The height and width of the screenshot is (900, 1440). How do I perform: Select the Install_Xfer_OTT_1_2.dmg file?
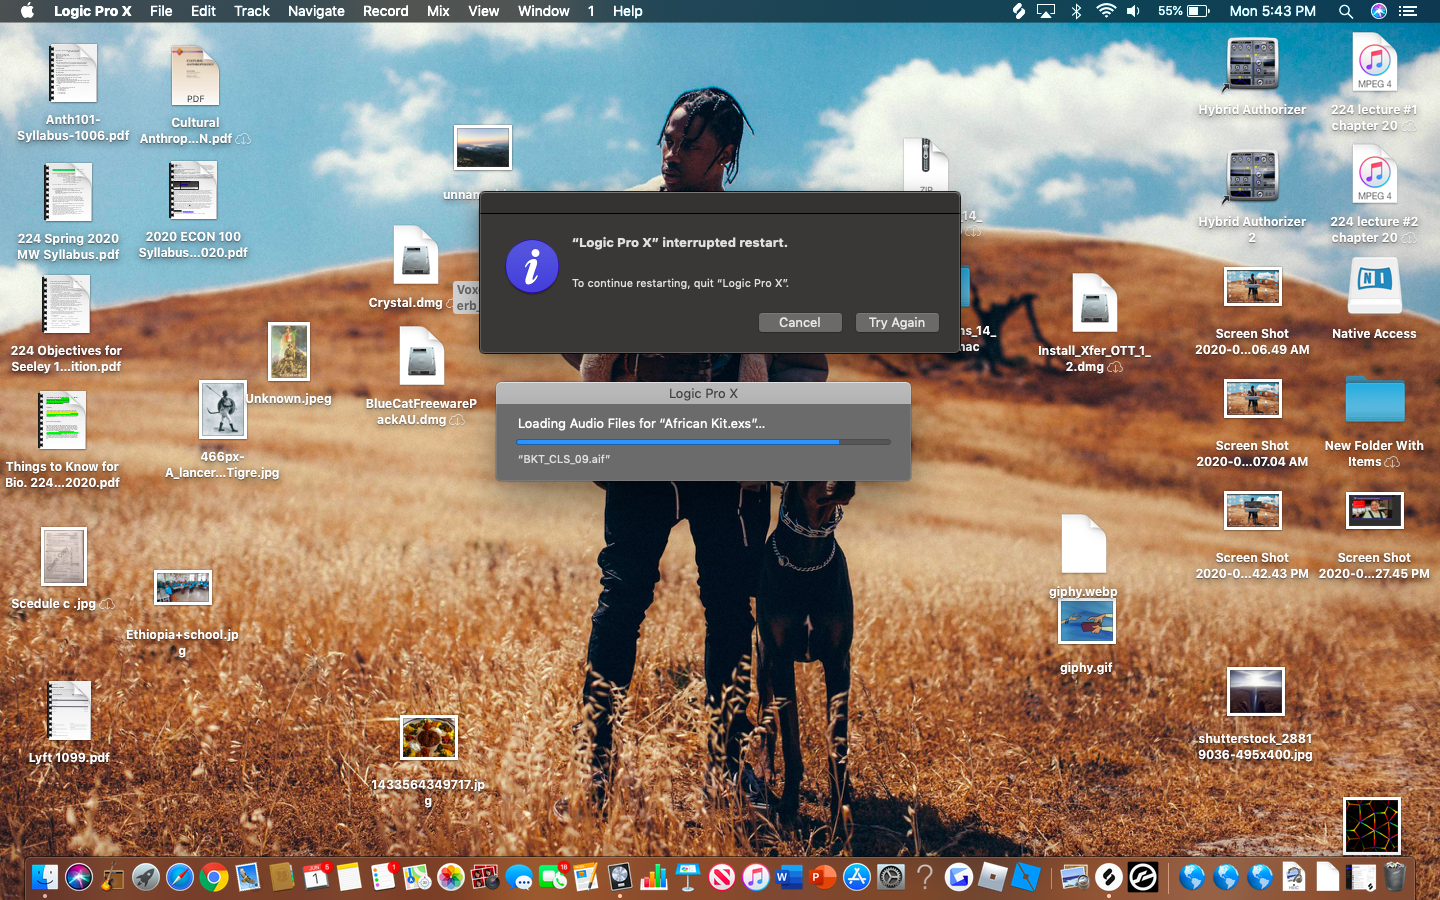coord(1094,303)
